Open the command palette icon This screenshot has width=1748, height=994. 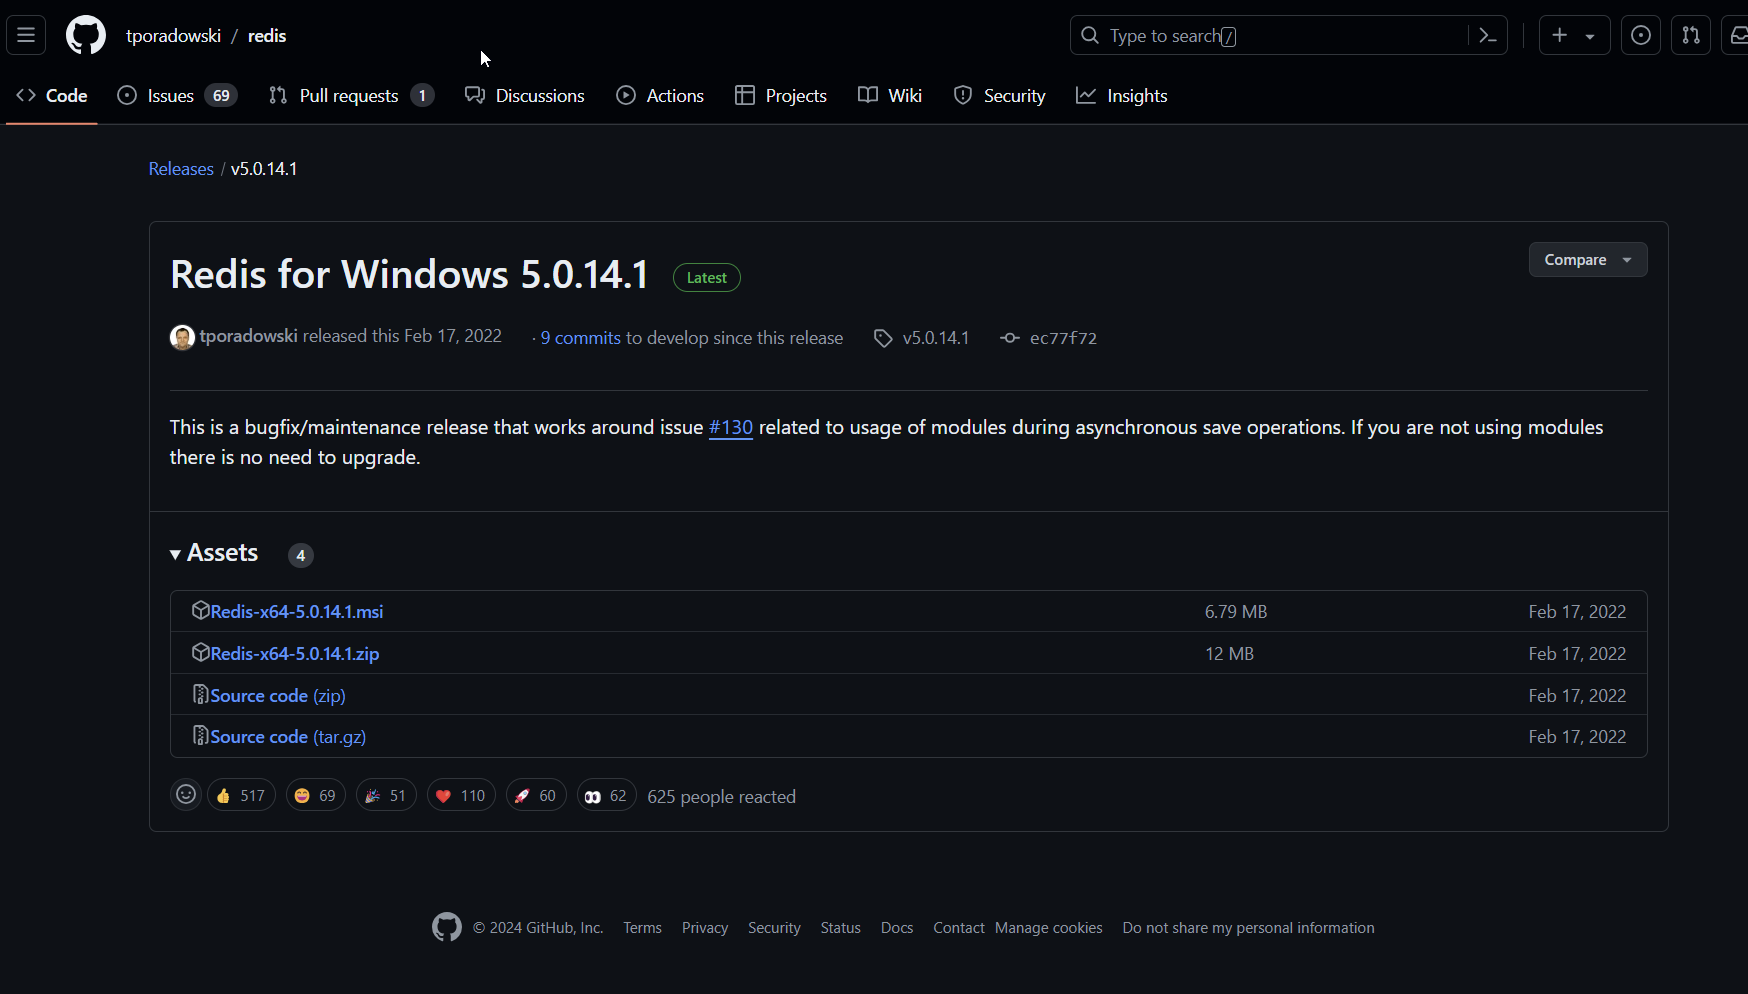pos(1488,36)
